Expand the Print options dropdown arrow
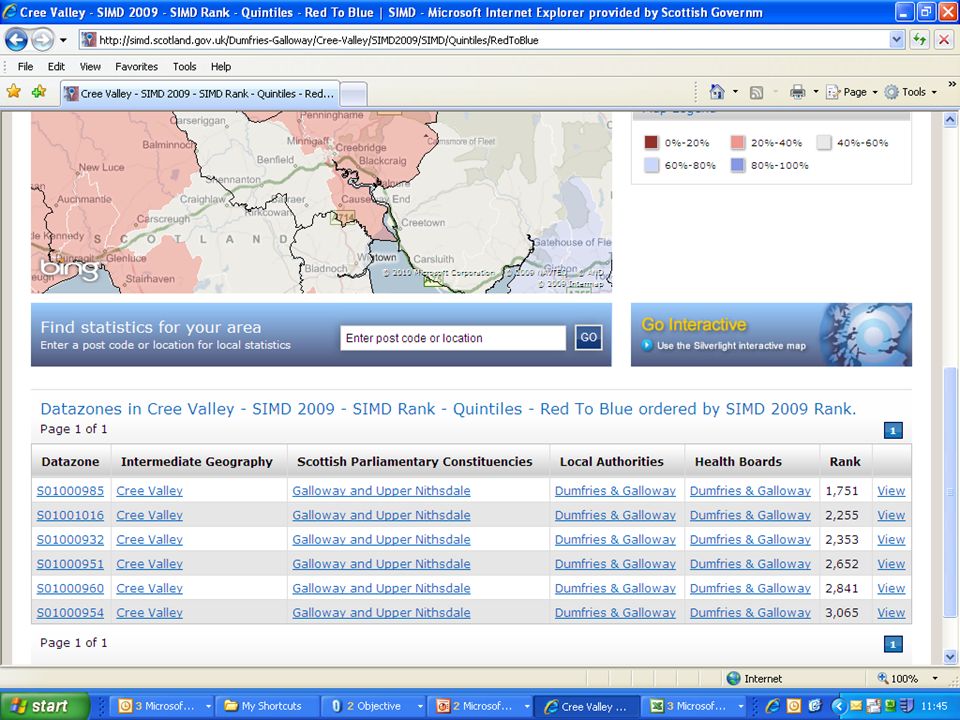Image resolution: width=960 pixels, height=720 pixels. pos(816,92)
